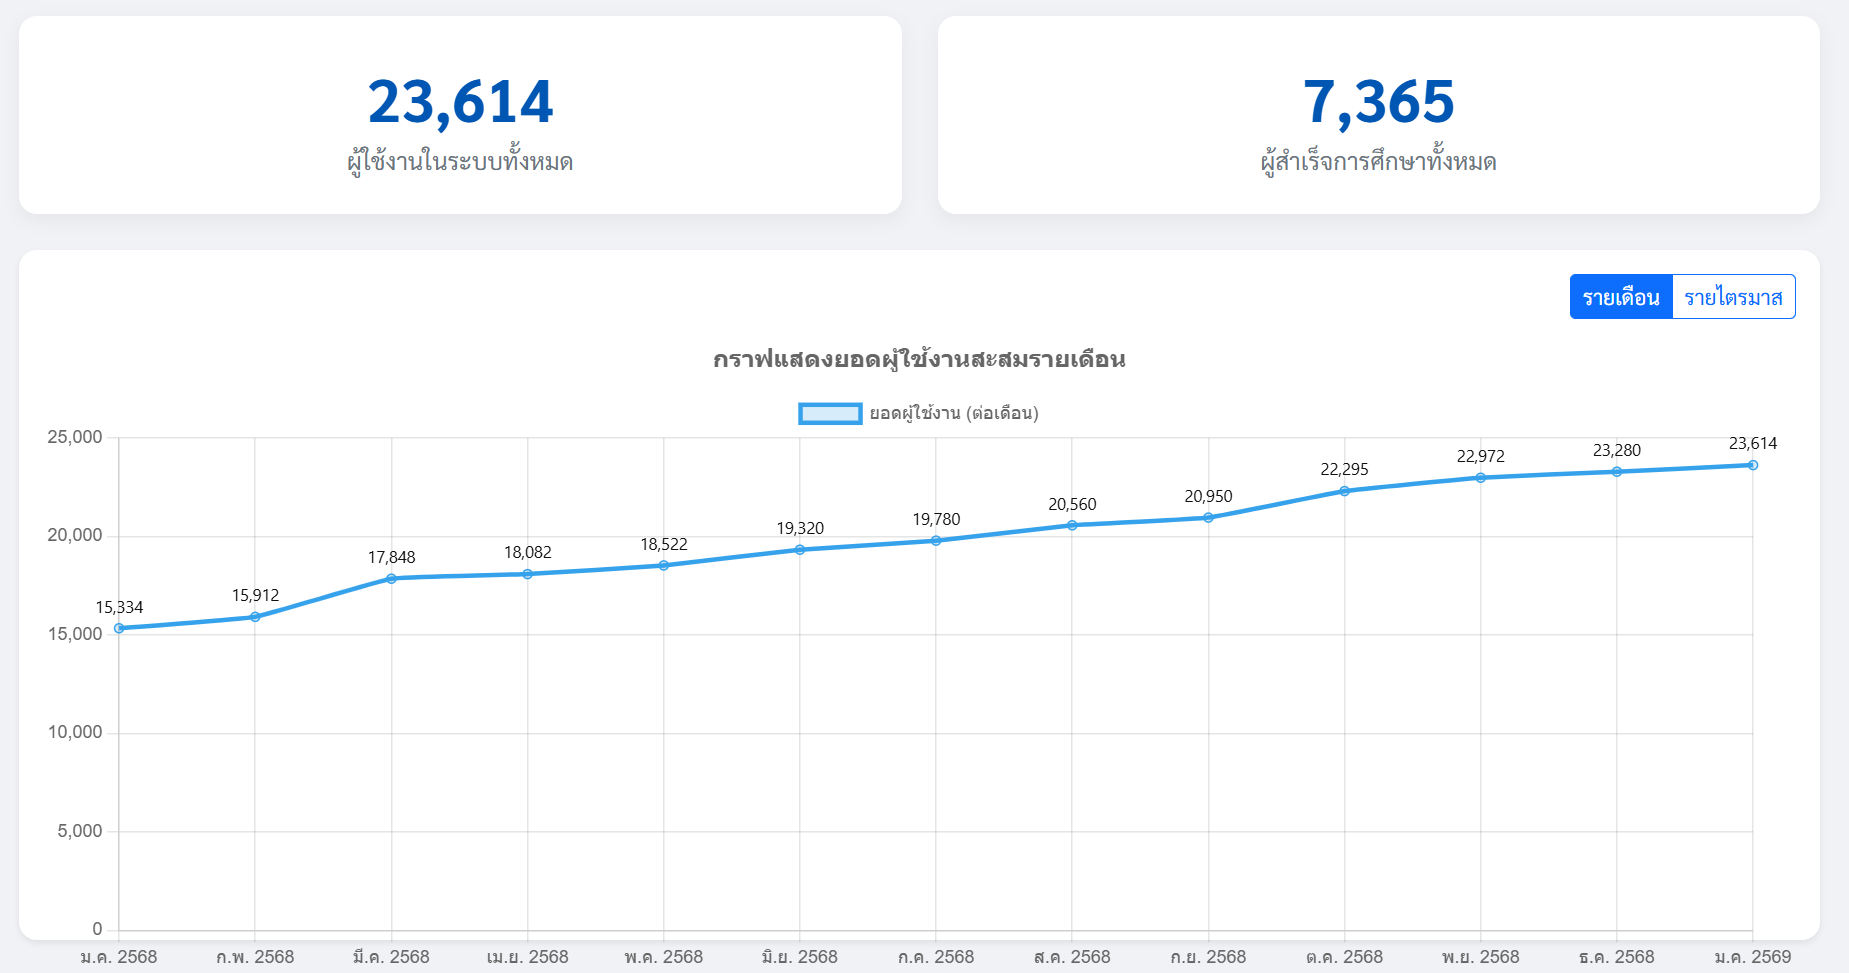Switch to the รายไตรมาส quarterly view
Screen dimensions: 1849x973
click(1733, 297)
